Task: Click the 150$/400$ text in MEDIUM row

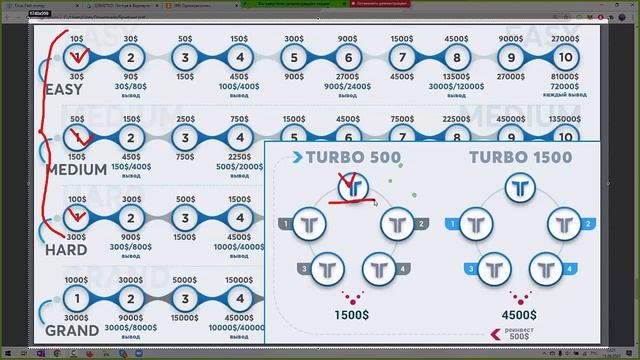Action: point(131,167)
